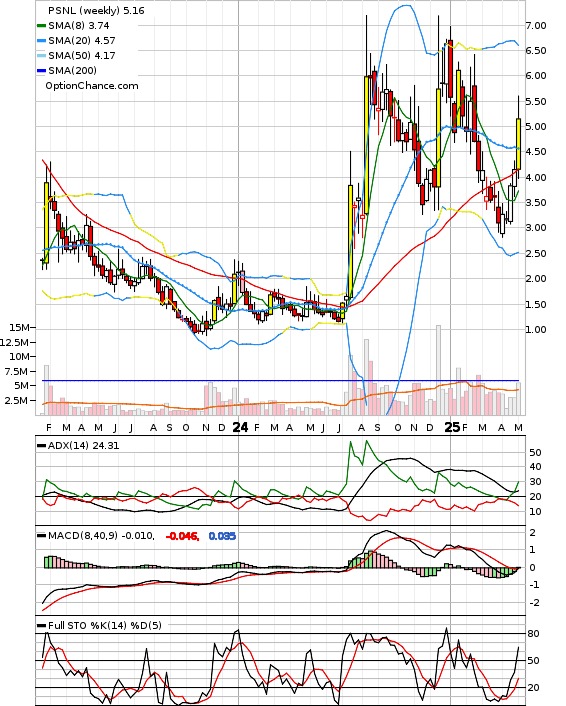Click the blue 0.035 MACD value
Image resolution: width=566 pixels, height=706 pixels.
(222, 536)
